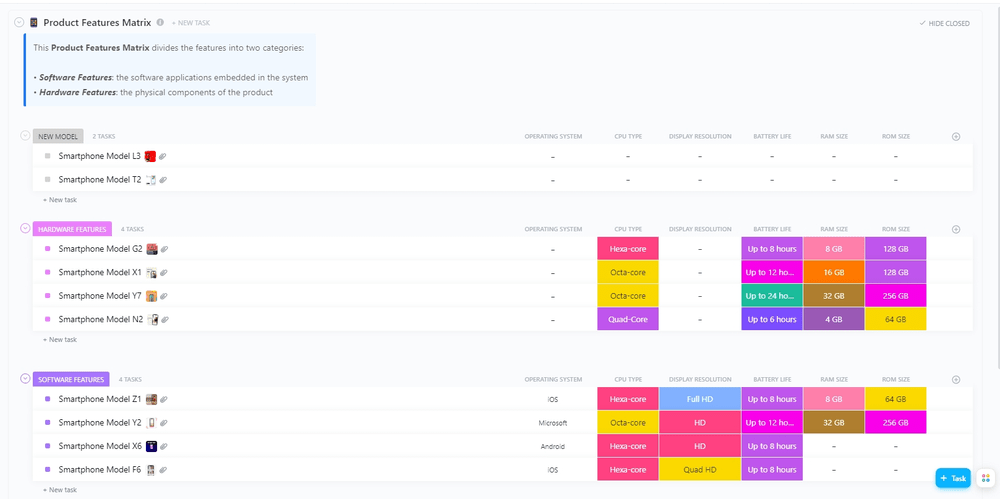Click the orange 16 GB RAM cell for Model X1
Viewport: 1000px width, 499px height.
pyautogui.click(x=834, y=272)
